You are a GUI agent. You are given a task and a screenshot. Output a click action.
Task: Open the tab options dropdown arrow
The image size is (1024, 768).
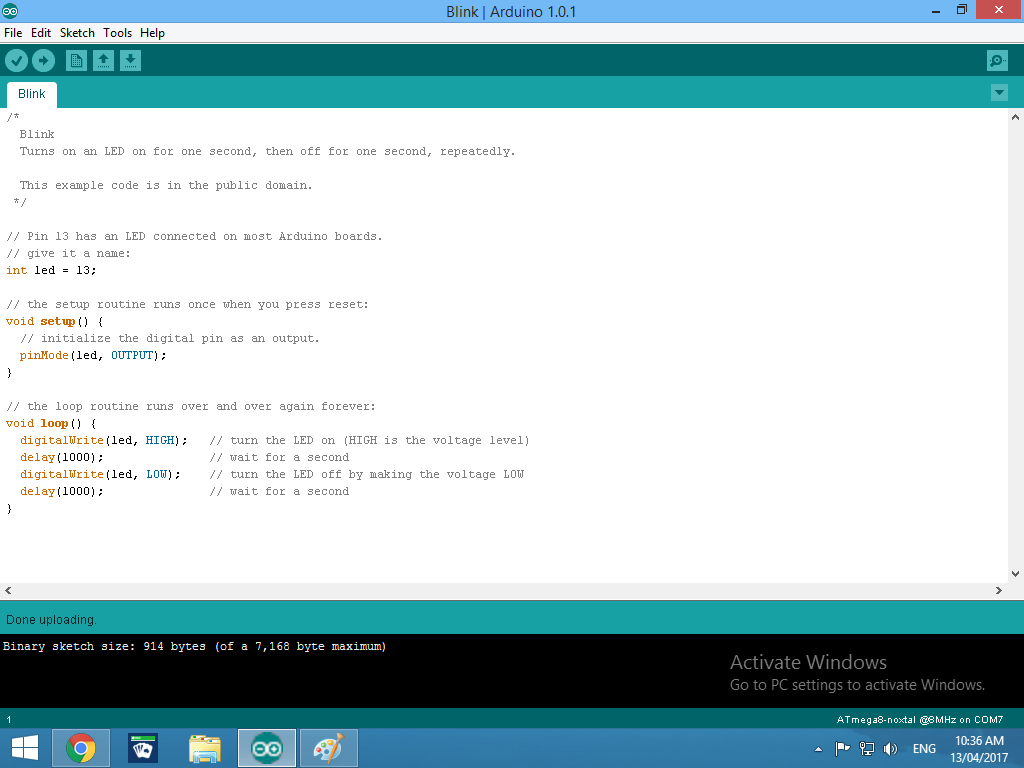point(999,93)
